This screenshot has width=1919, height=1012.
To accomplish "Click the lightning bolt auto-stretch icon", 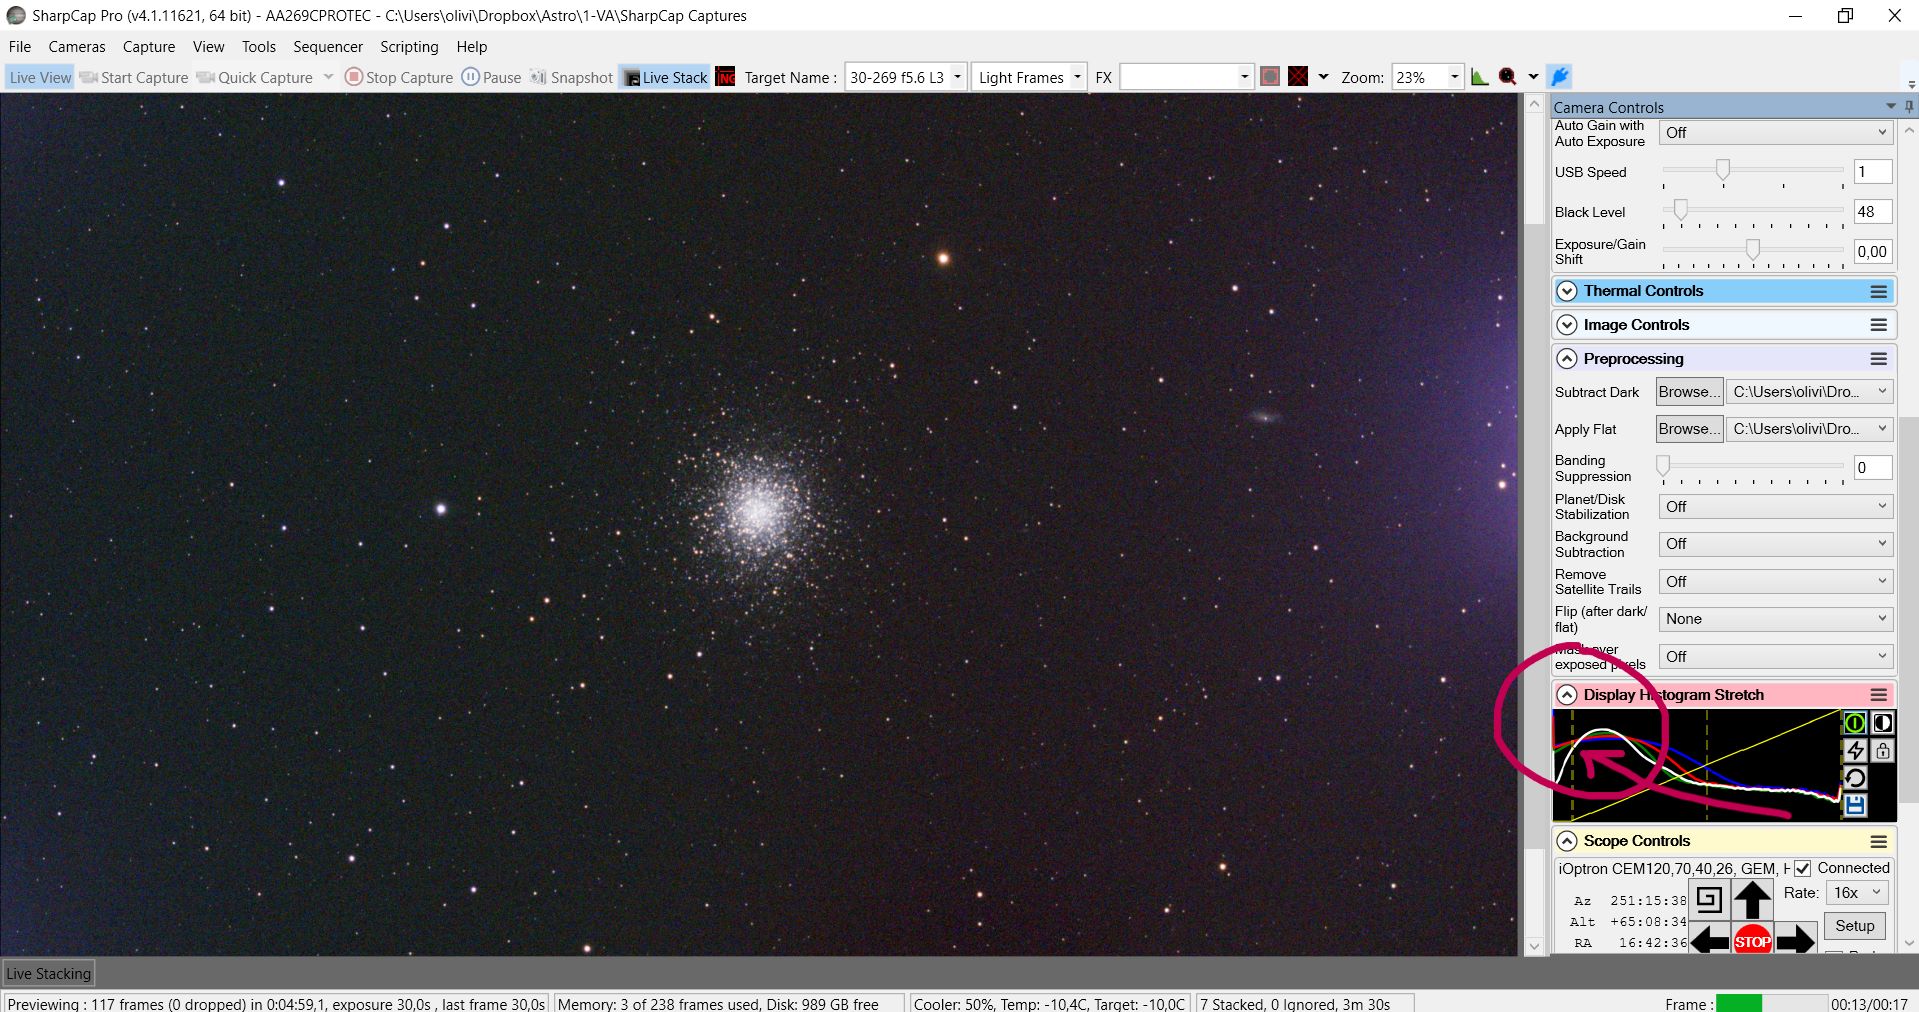I will (x=1855, y=751).
